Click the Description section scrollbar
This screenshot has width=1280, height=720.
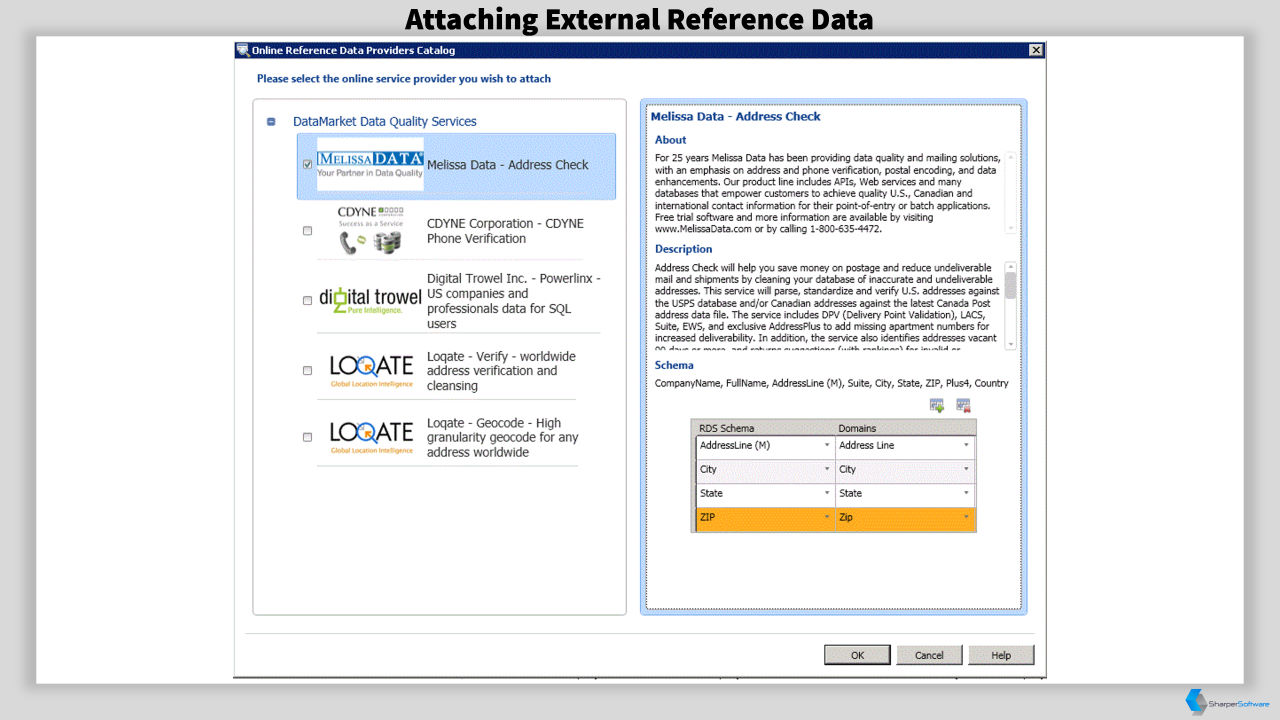1010,306
